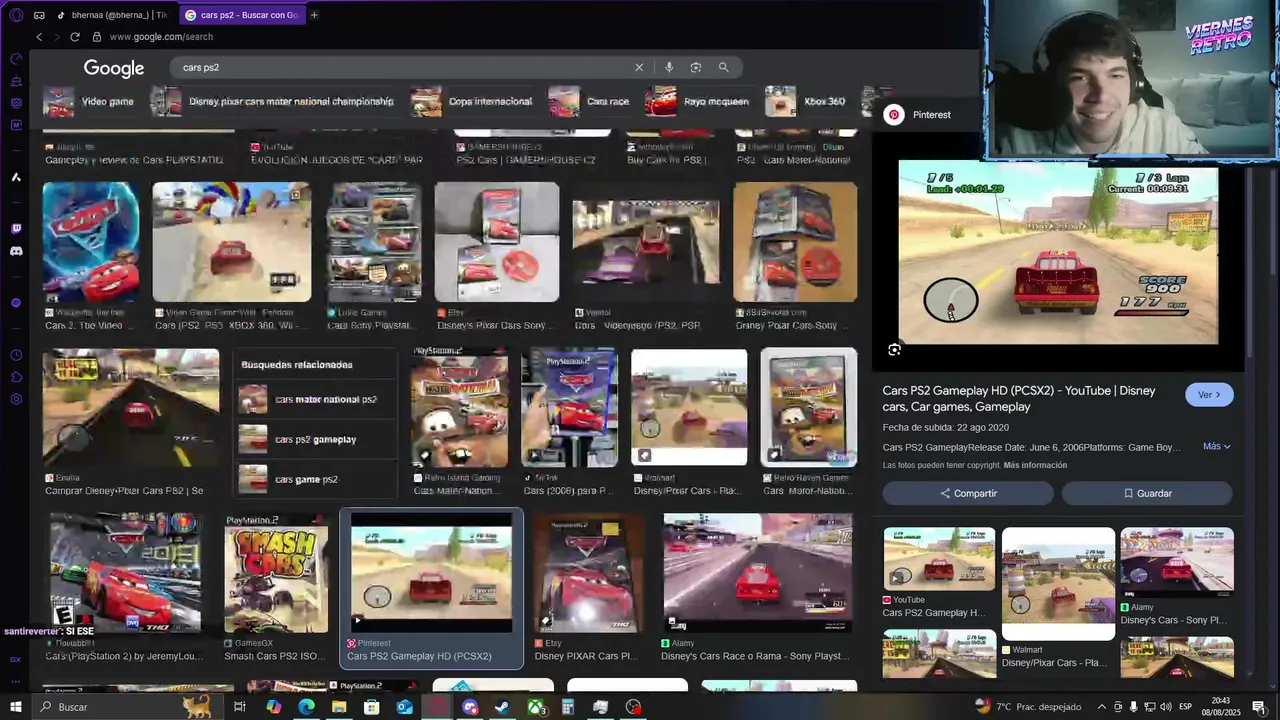This screenshot has height=720, width=1280.
Task: Click the magnifier search button
Action: [x=723, y=67]
